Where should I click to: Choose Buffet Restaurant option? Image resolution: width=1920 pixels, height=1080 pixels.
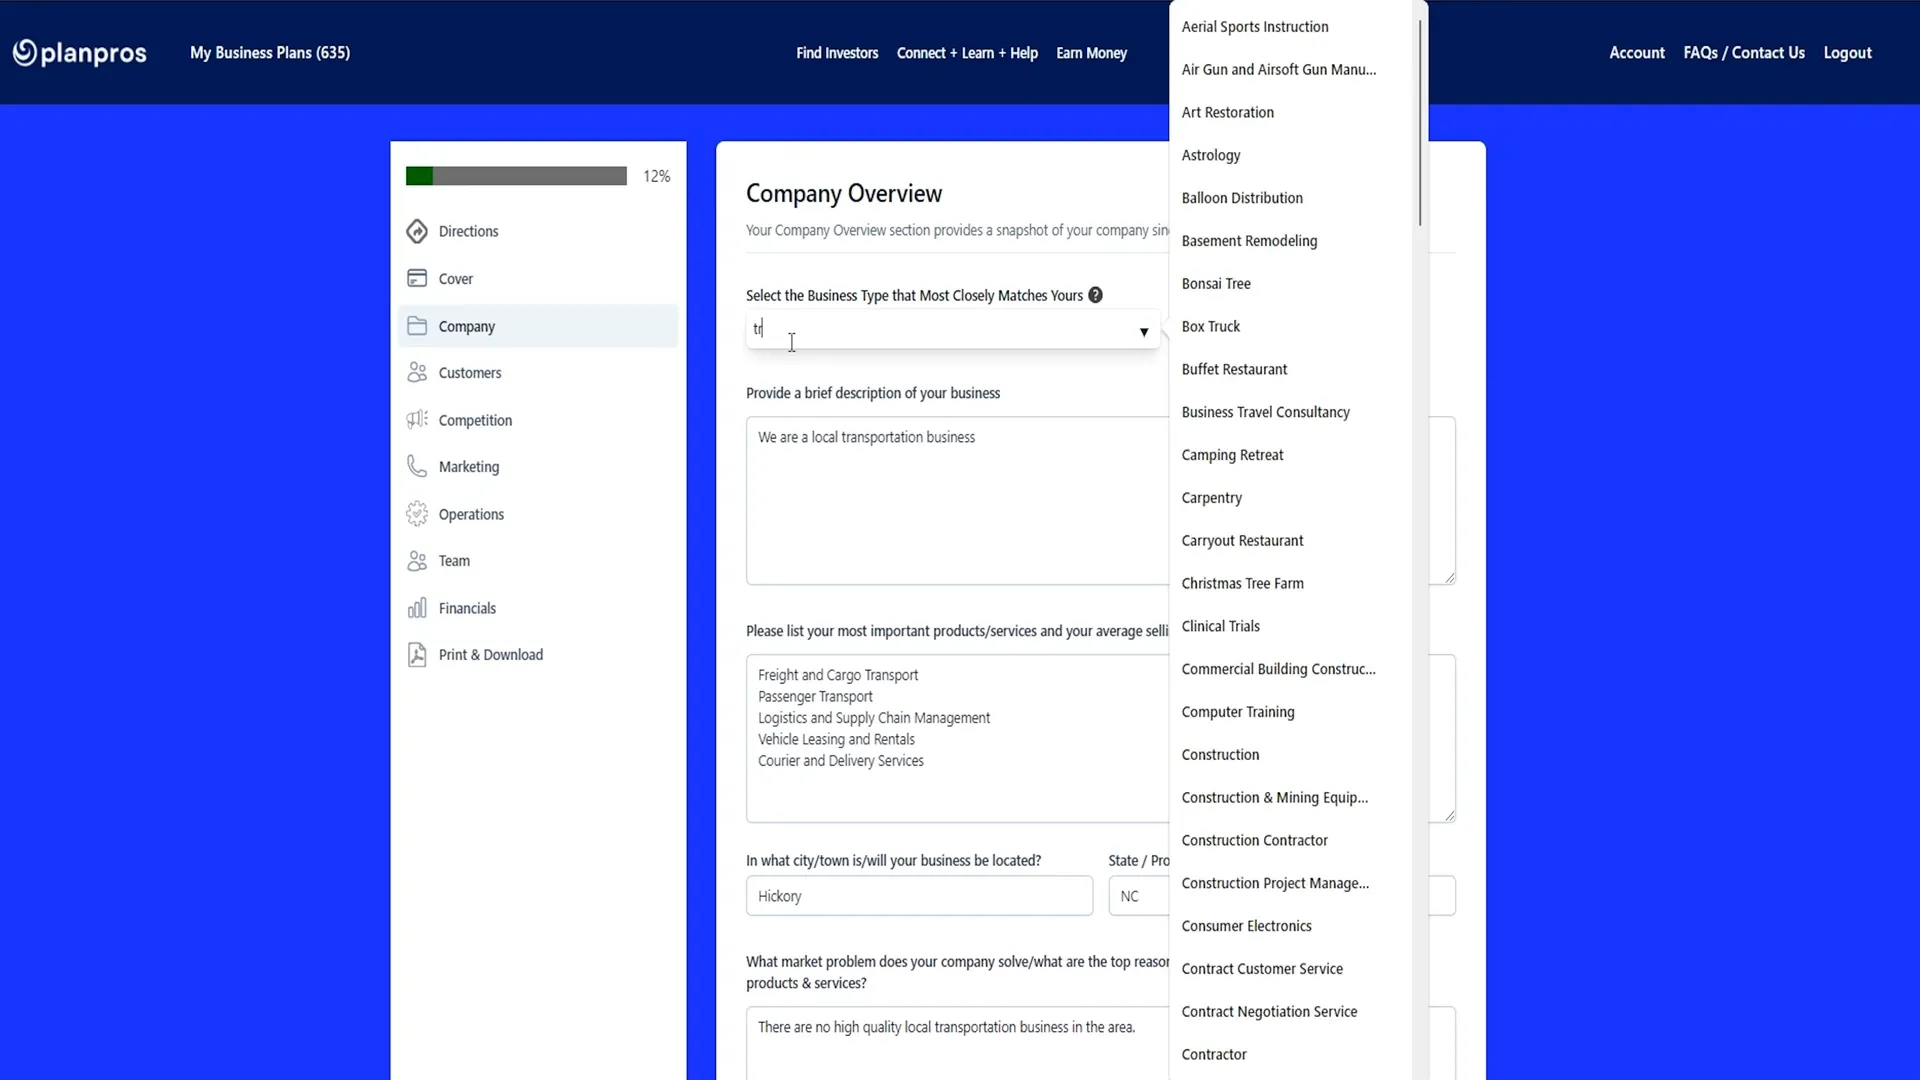point(1290,369)
